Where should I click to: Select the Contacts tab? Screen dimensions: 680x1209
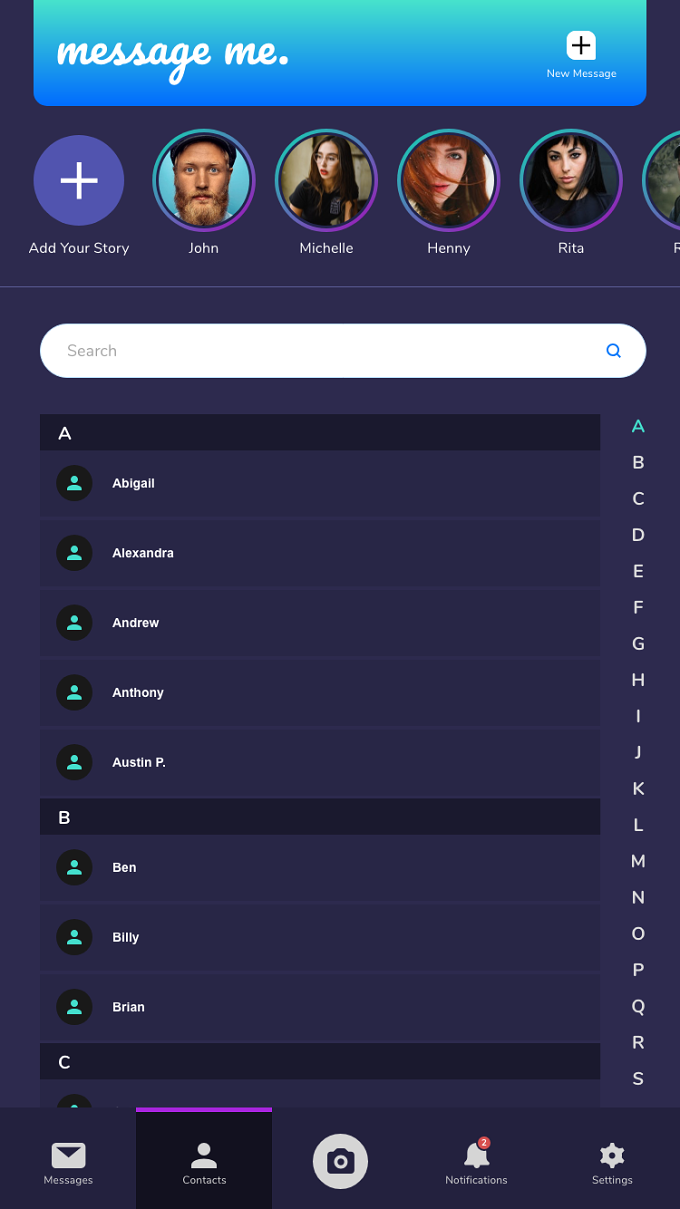click(x=204, y=1160)
